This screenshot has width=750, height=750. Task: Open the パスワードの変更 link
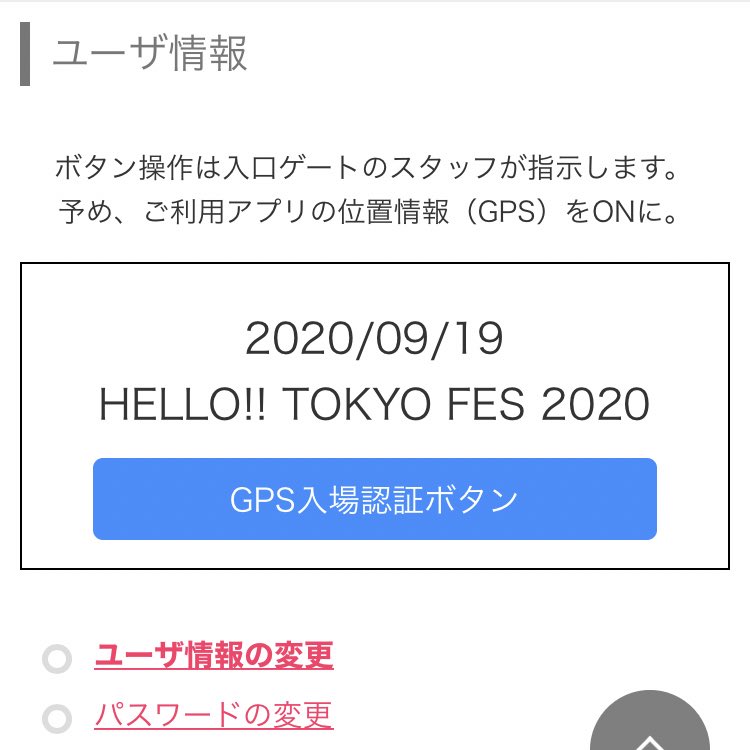coord(213,716)
